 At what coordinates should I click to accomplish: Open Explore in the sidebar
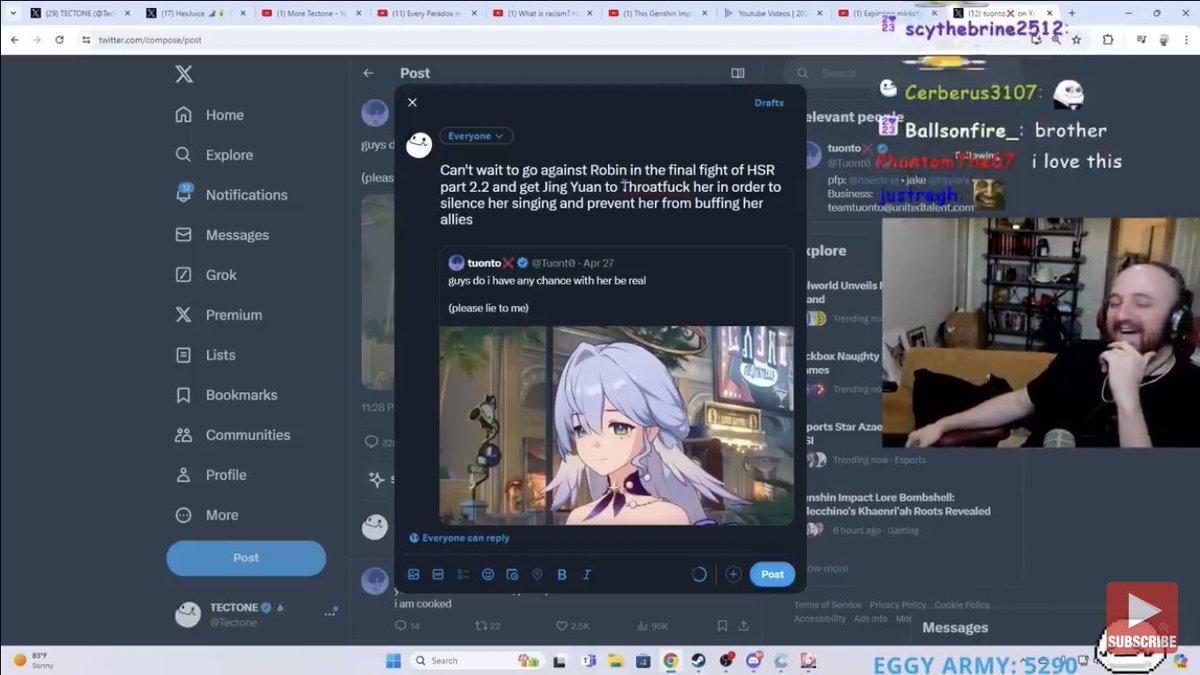click(214, 155)
